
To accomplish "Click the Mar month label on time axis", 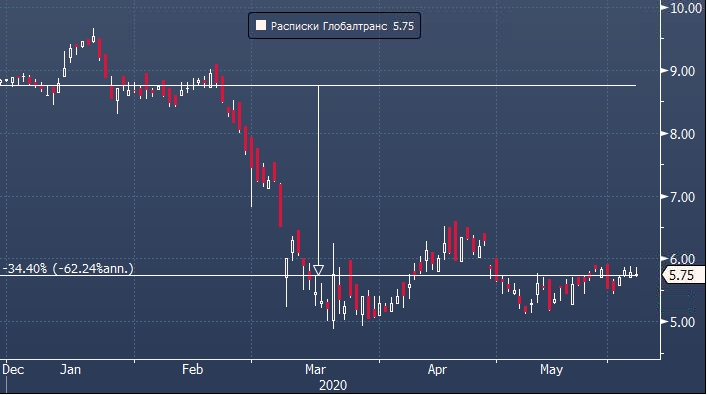I will point(315,370).
